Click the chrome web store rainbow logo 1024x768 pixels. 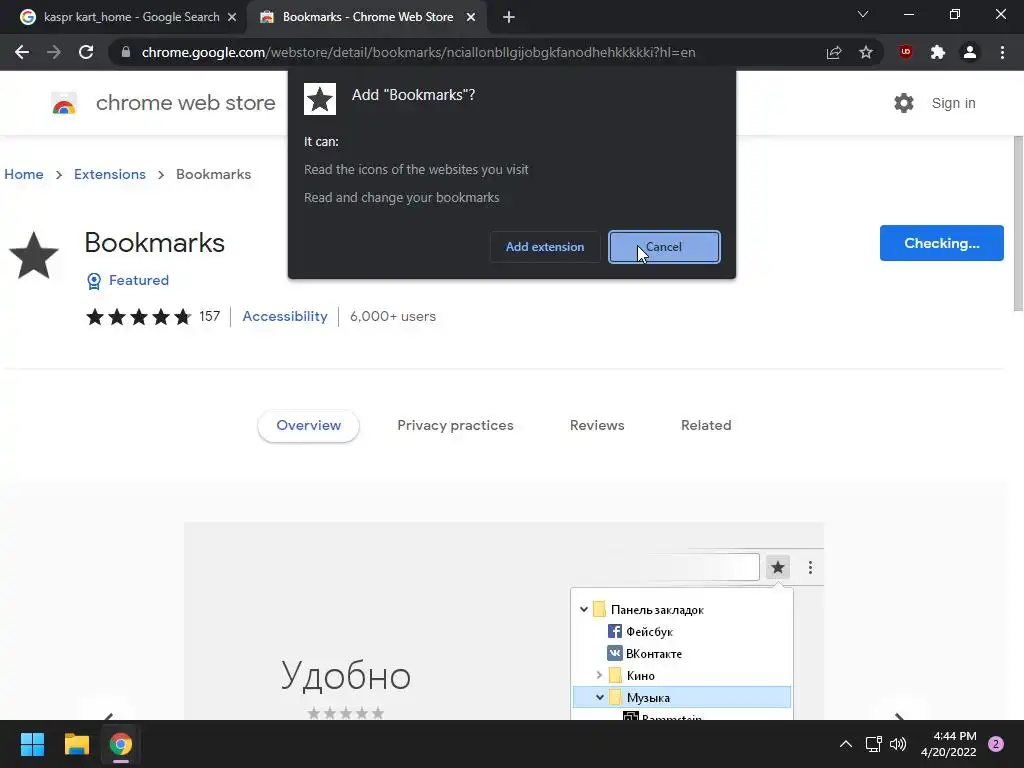tap(64, 103)
